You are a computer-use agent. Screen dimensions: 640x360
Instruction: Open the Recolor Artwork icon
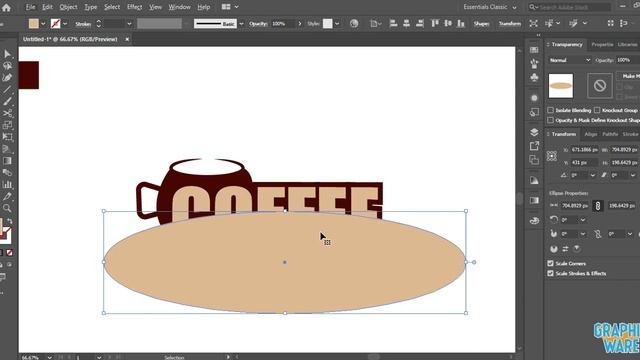pos(354,24)
